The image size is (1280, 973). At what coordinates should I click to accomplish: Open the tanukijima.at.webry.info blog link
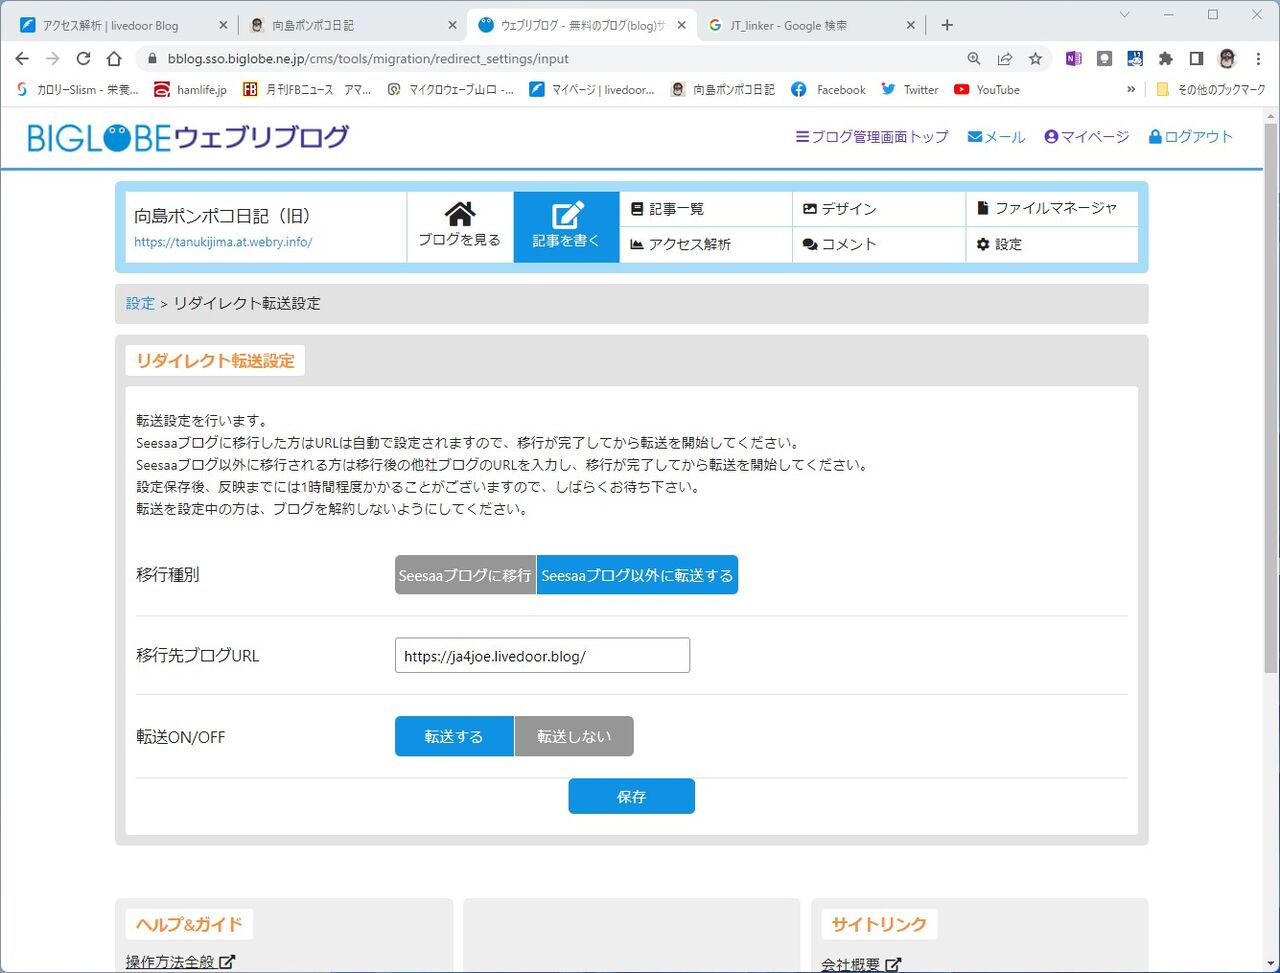point(223,242)
